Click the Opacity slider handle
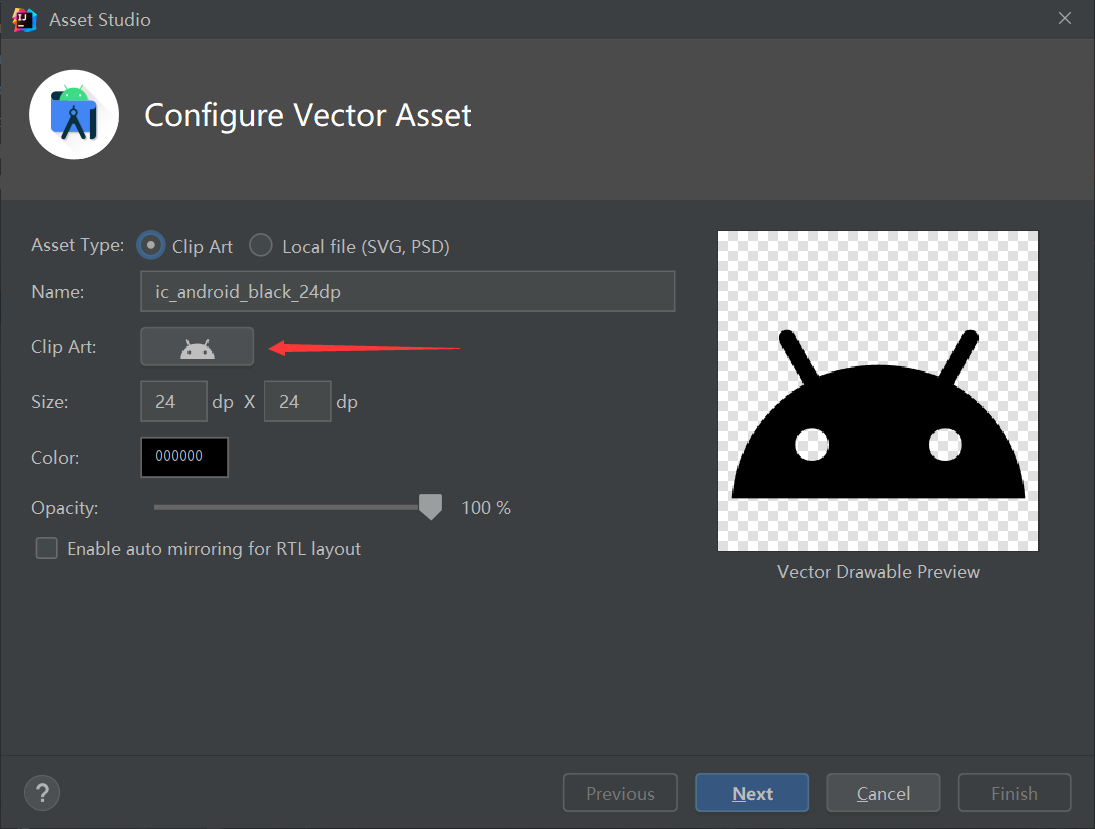Image resolution: width=1095 pixels, height=829 pixels. point(430,506)
